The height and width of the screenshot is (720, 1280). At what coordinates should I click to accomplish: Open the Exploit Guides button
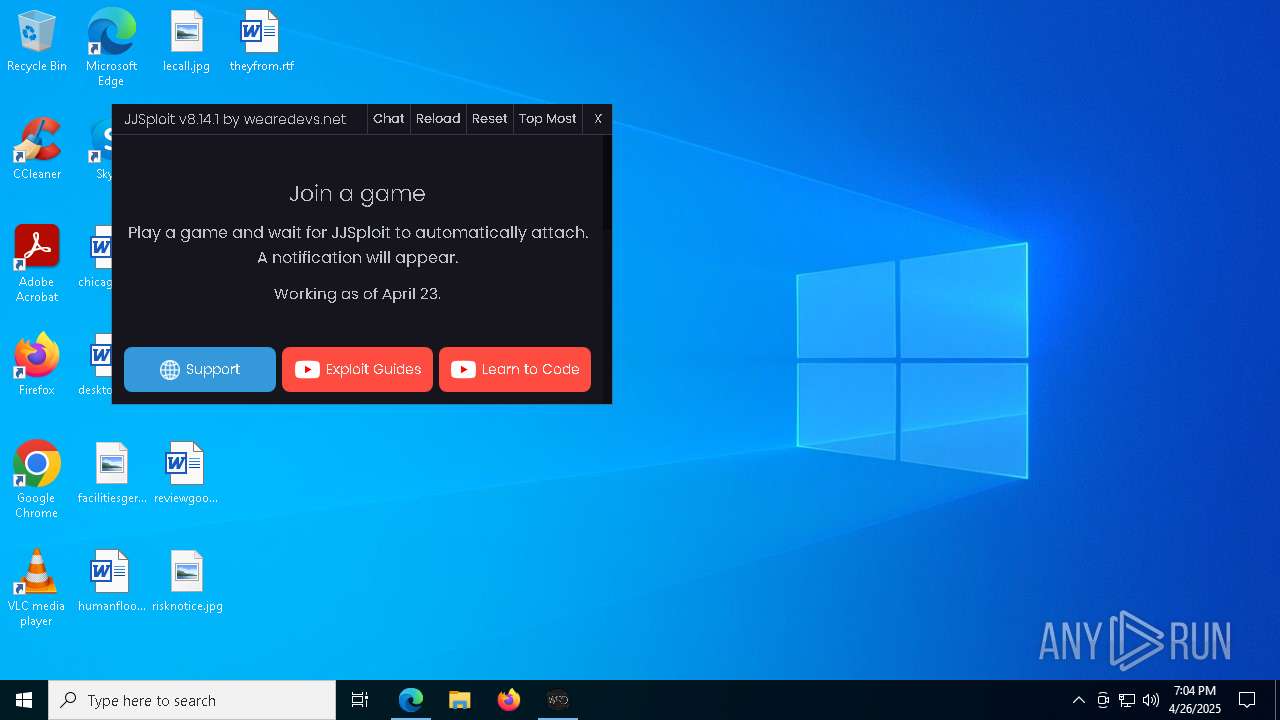coord(357,369)
